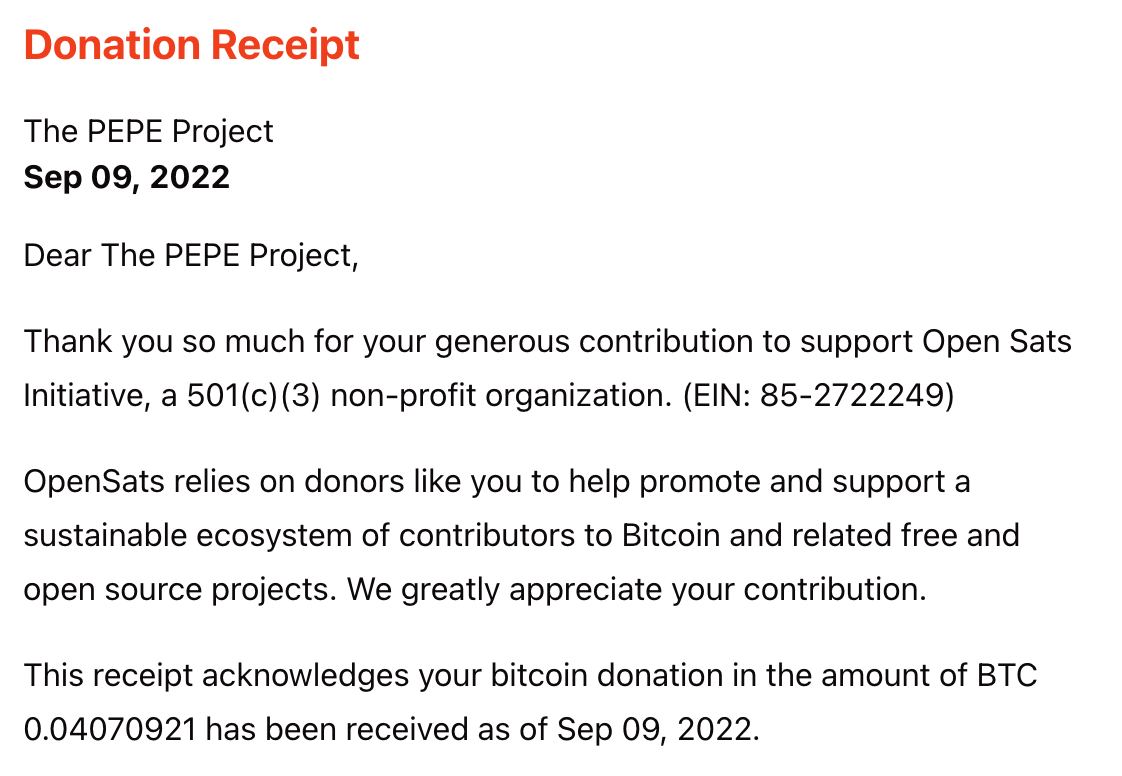The height and width of the screenshot is (776, 1122).
Task: Click the capitalized word "Bitcoin"
Action: coord(671,535)
